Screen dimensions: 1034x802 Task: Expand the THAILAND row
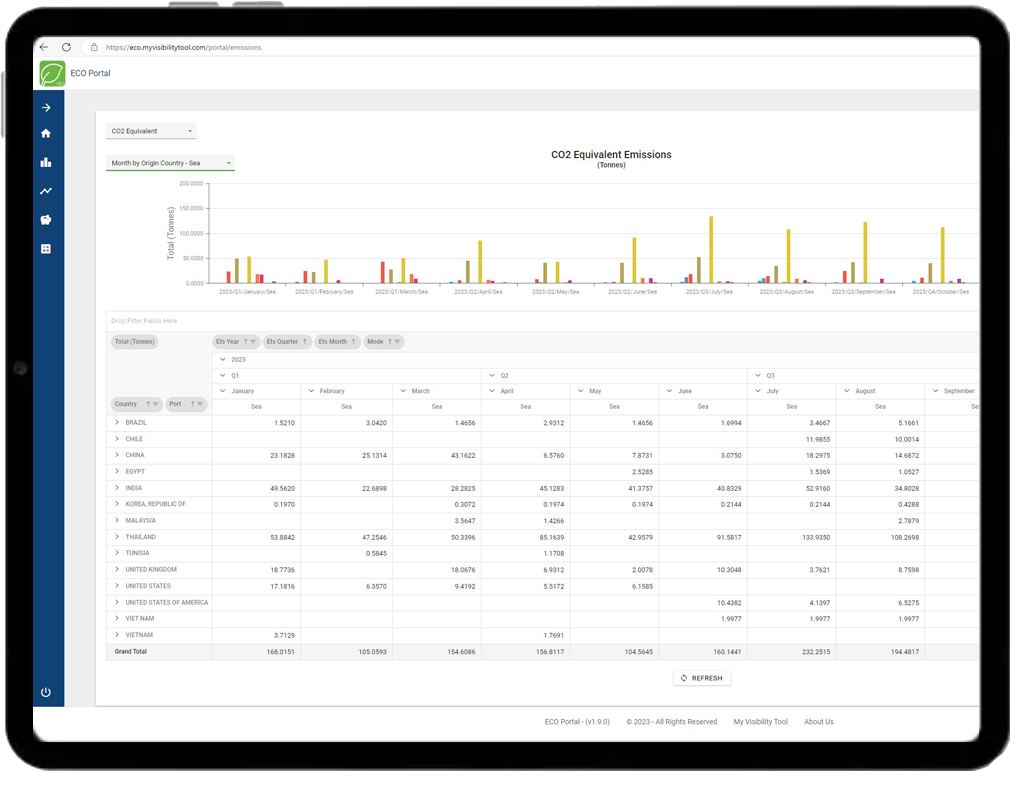[117, 537]
